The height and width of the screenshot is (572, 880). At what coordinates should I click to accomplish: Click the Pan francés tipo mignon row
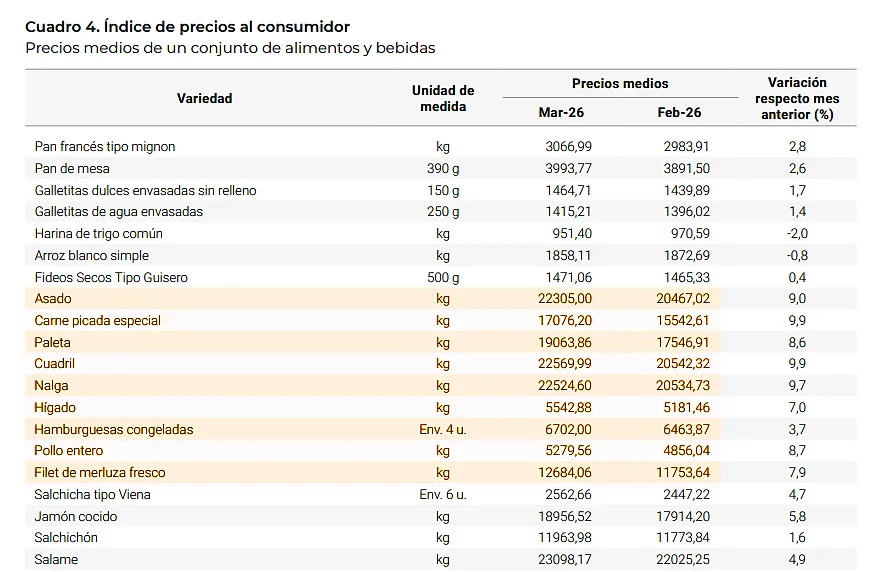point(105,147)
